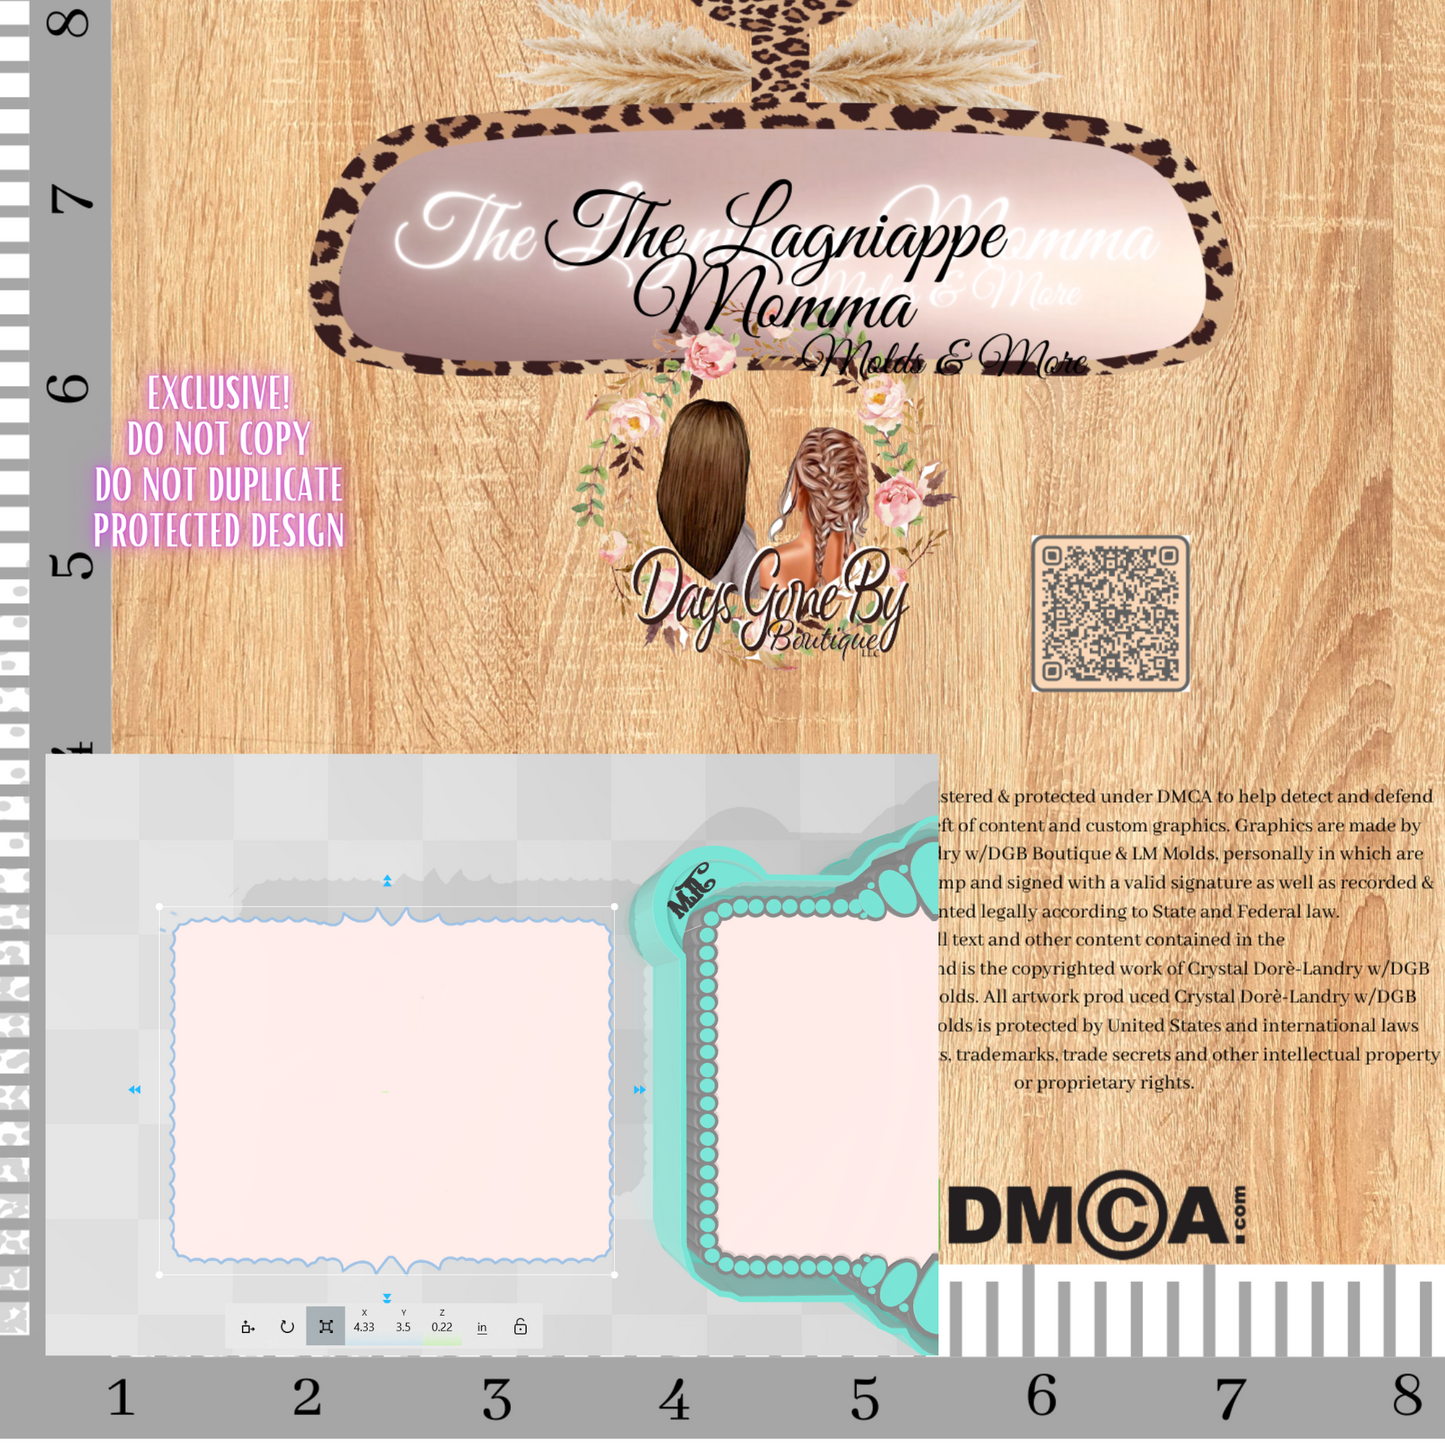The height and width of the screenshot is (1445, 1445).
Task: Click the Y dimension field 3.5
Action: (x=403, y=1327)
